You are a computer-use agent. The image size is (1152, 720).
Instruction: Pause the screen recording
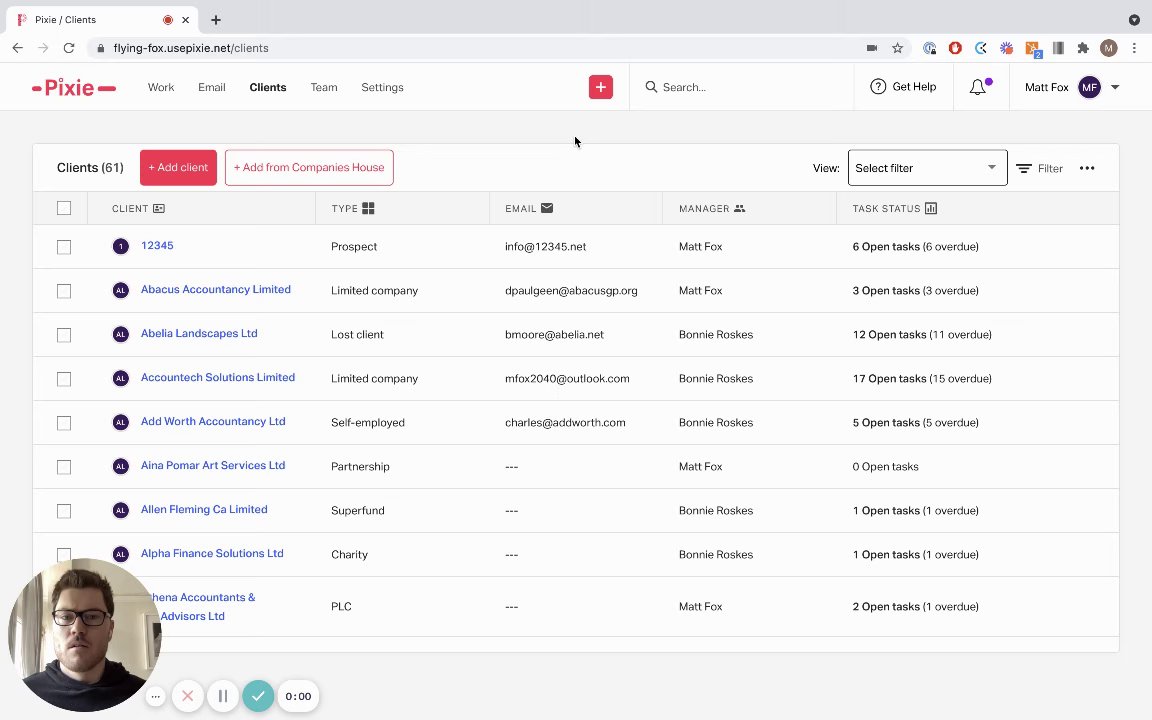click(223, 696)
